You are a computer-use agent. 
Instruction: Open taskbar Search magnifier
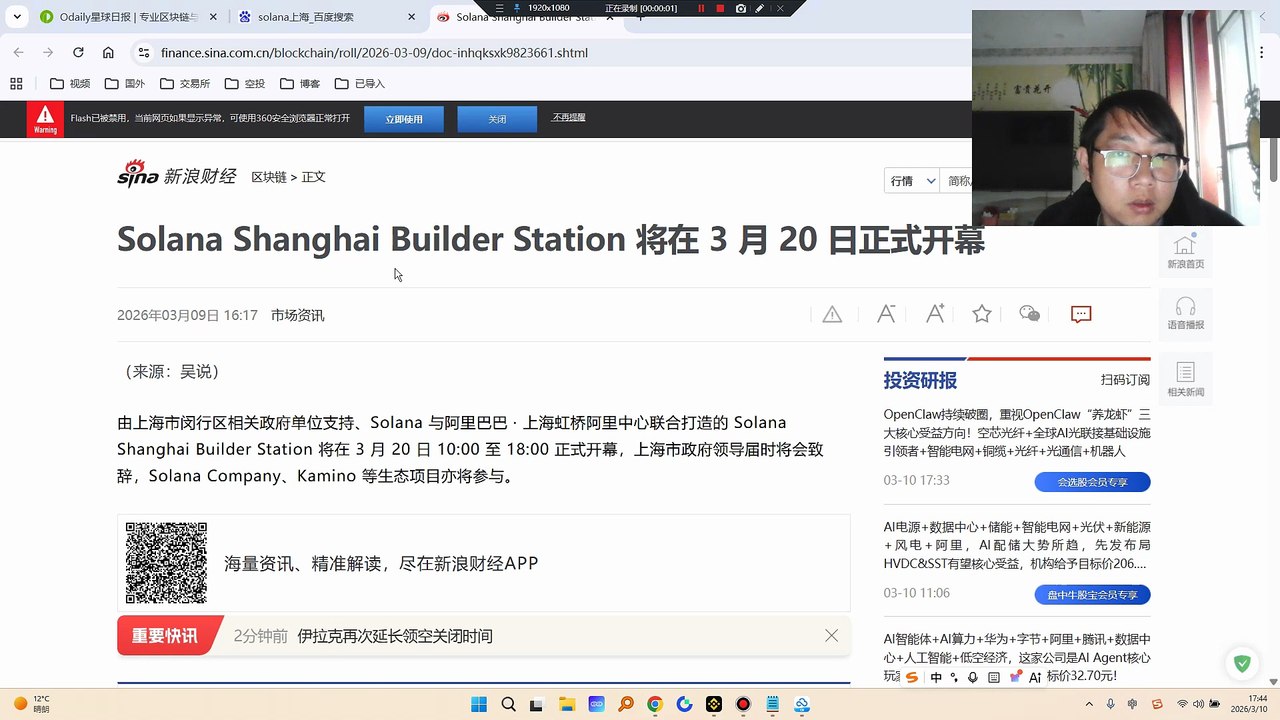[508, 704]
